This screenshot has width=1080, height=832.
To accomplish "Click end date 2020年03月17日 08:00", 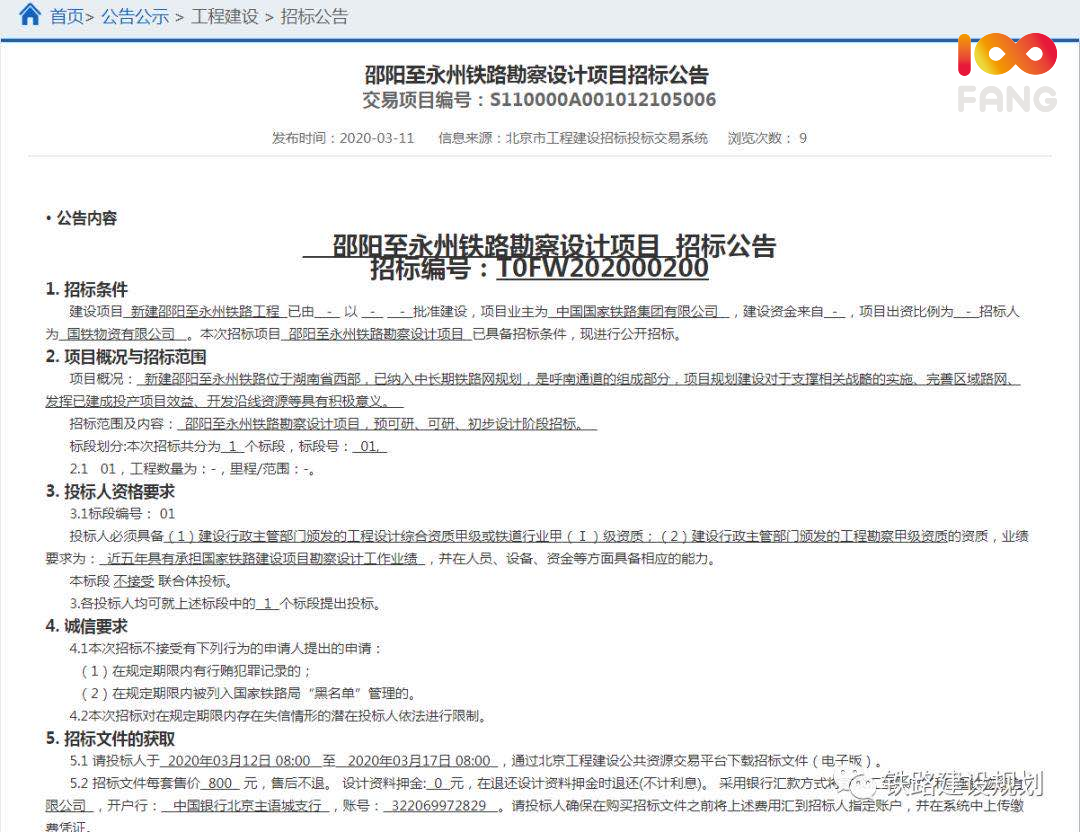I will 419,761.
